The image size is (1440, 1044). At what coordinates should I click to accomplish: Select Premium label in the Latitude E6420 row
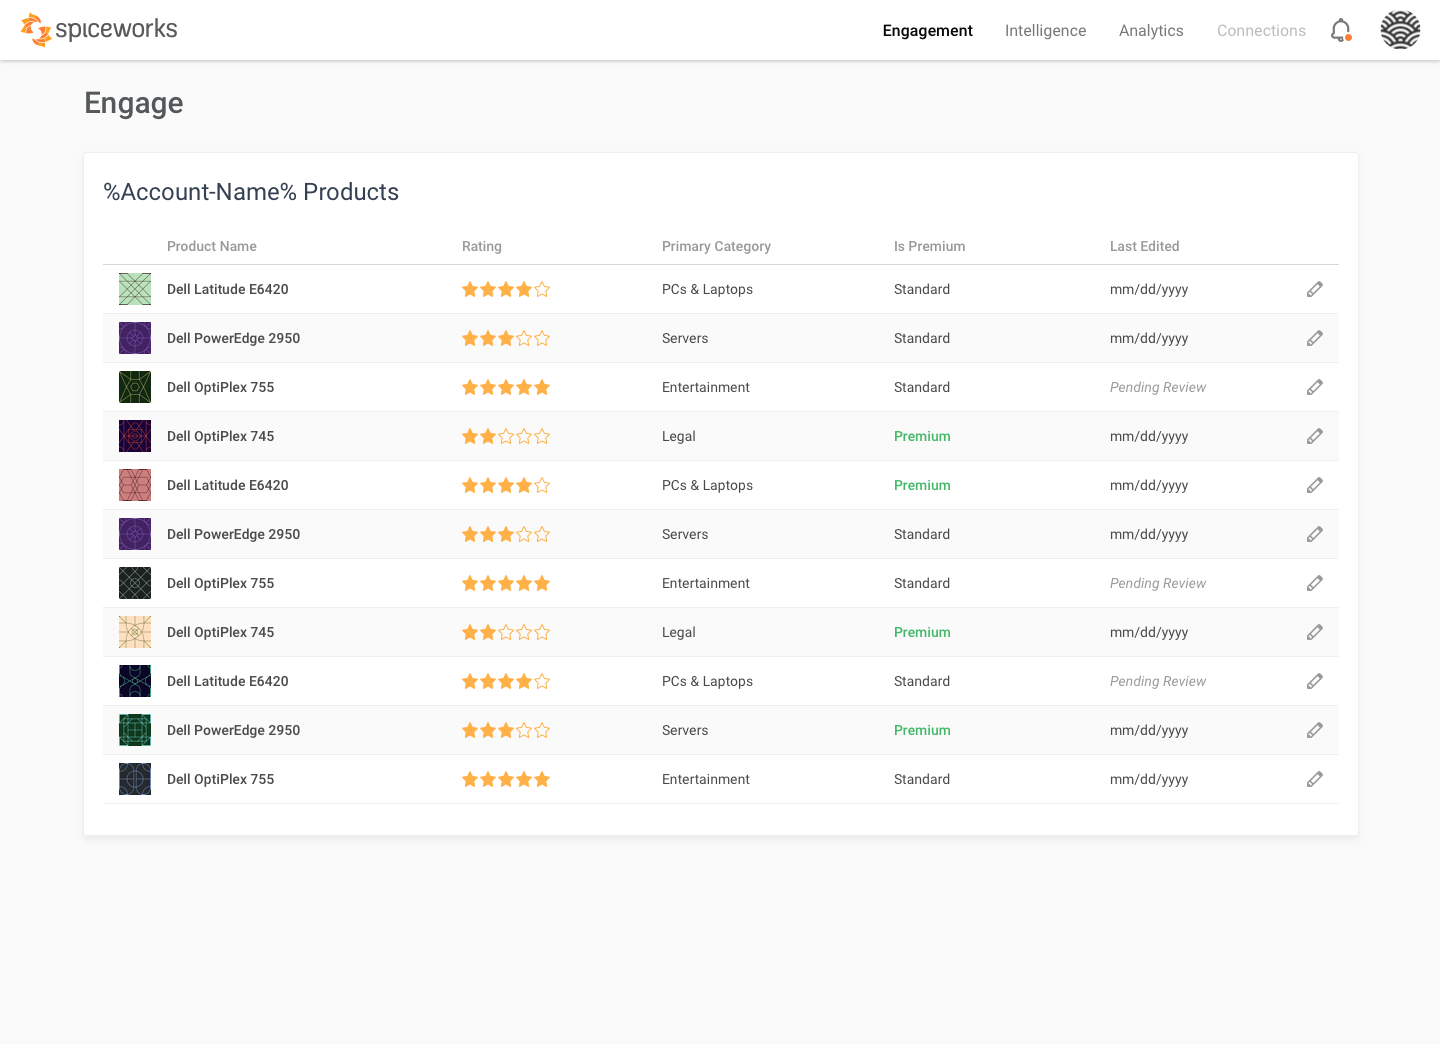point(922,485)
